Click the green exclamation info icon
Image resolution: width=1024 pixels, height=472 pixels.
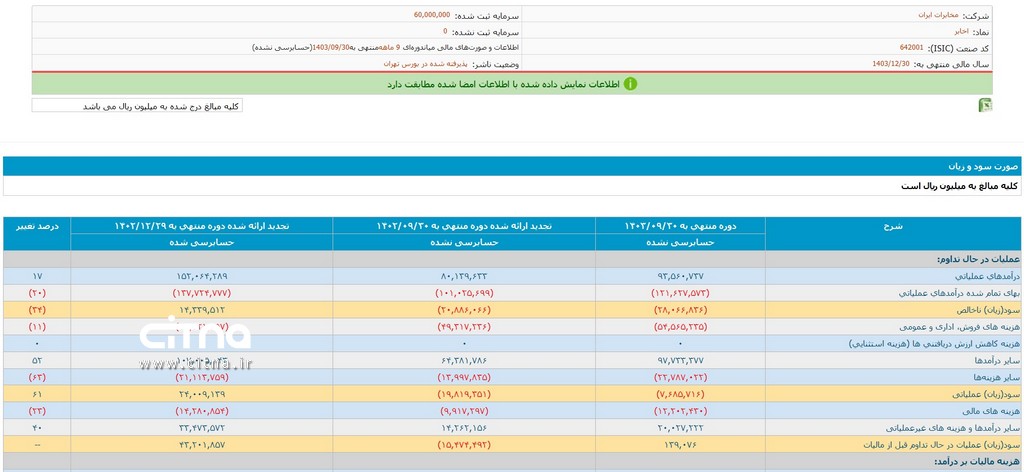(x=630, y=84)
